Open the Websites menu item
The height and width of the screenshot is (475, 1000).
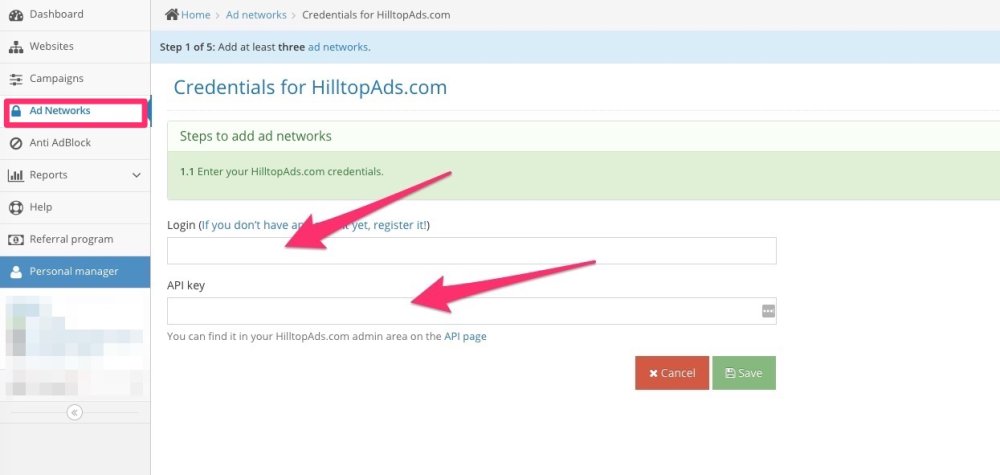click(75, 47)
